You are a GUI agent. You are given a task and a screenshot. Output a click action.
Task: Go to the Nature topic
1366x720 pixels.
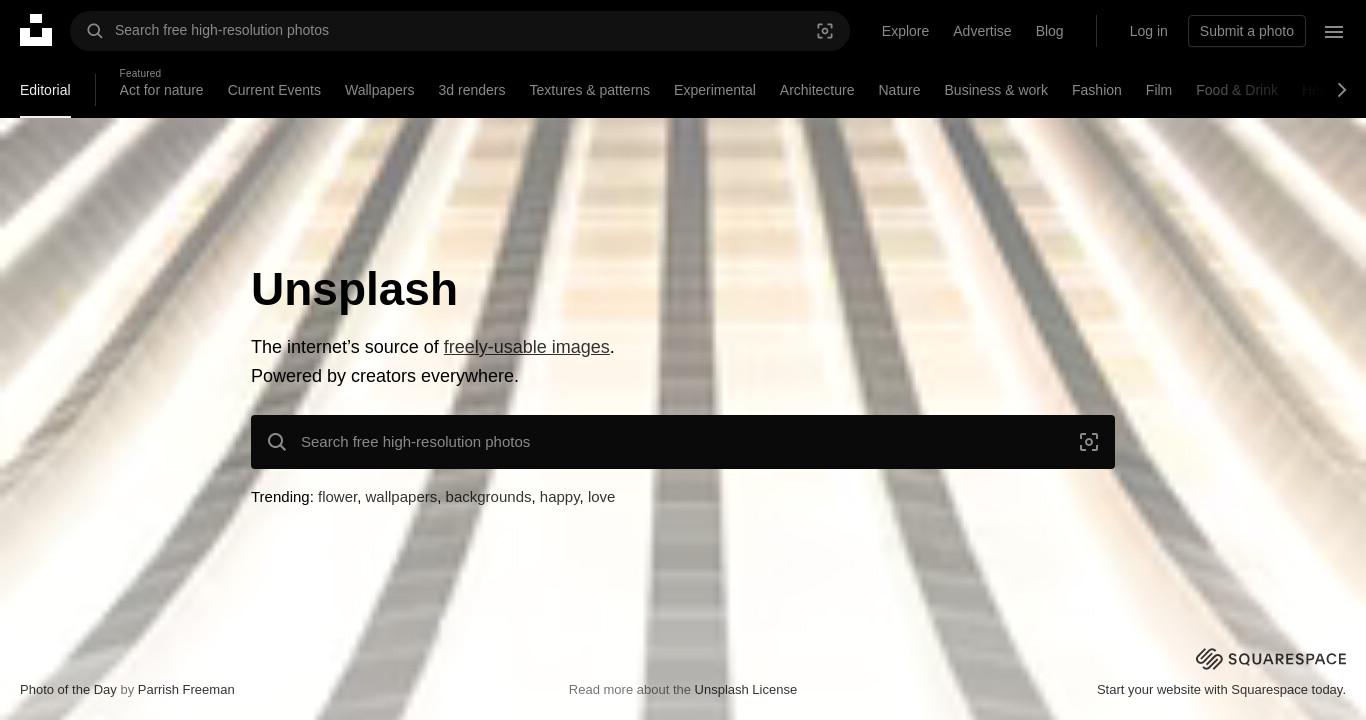(x=899, y=90)
